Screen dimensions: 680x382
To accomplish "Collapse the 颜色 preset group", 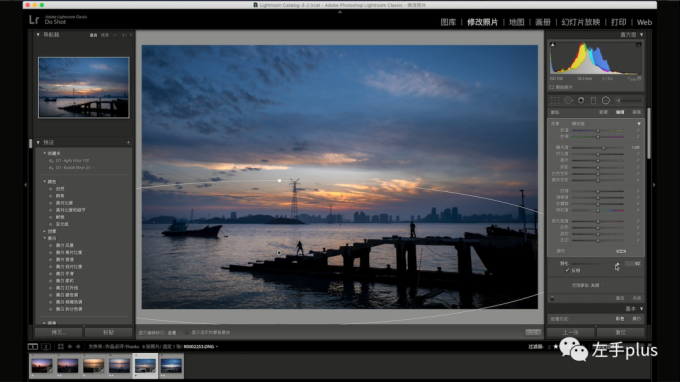I will pos(45,182).
